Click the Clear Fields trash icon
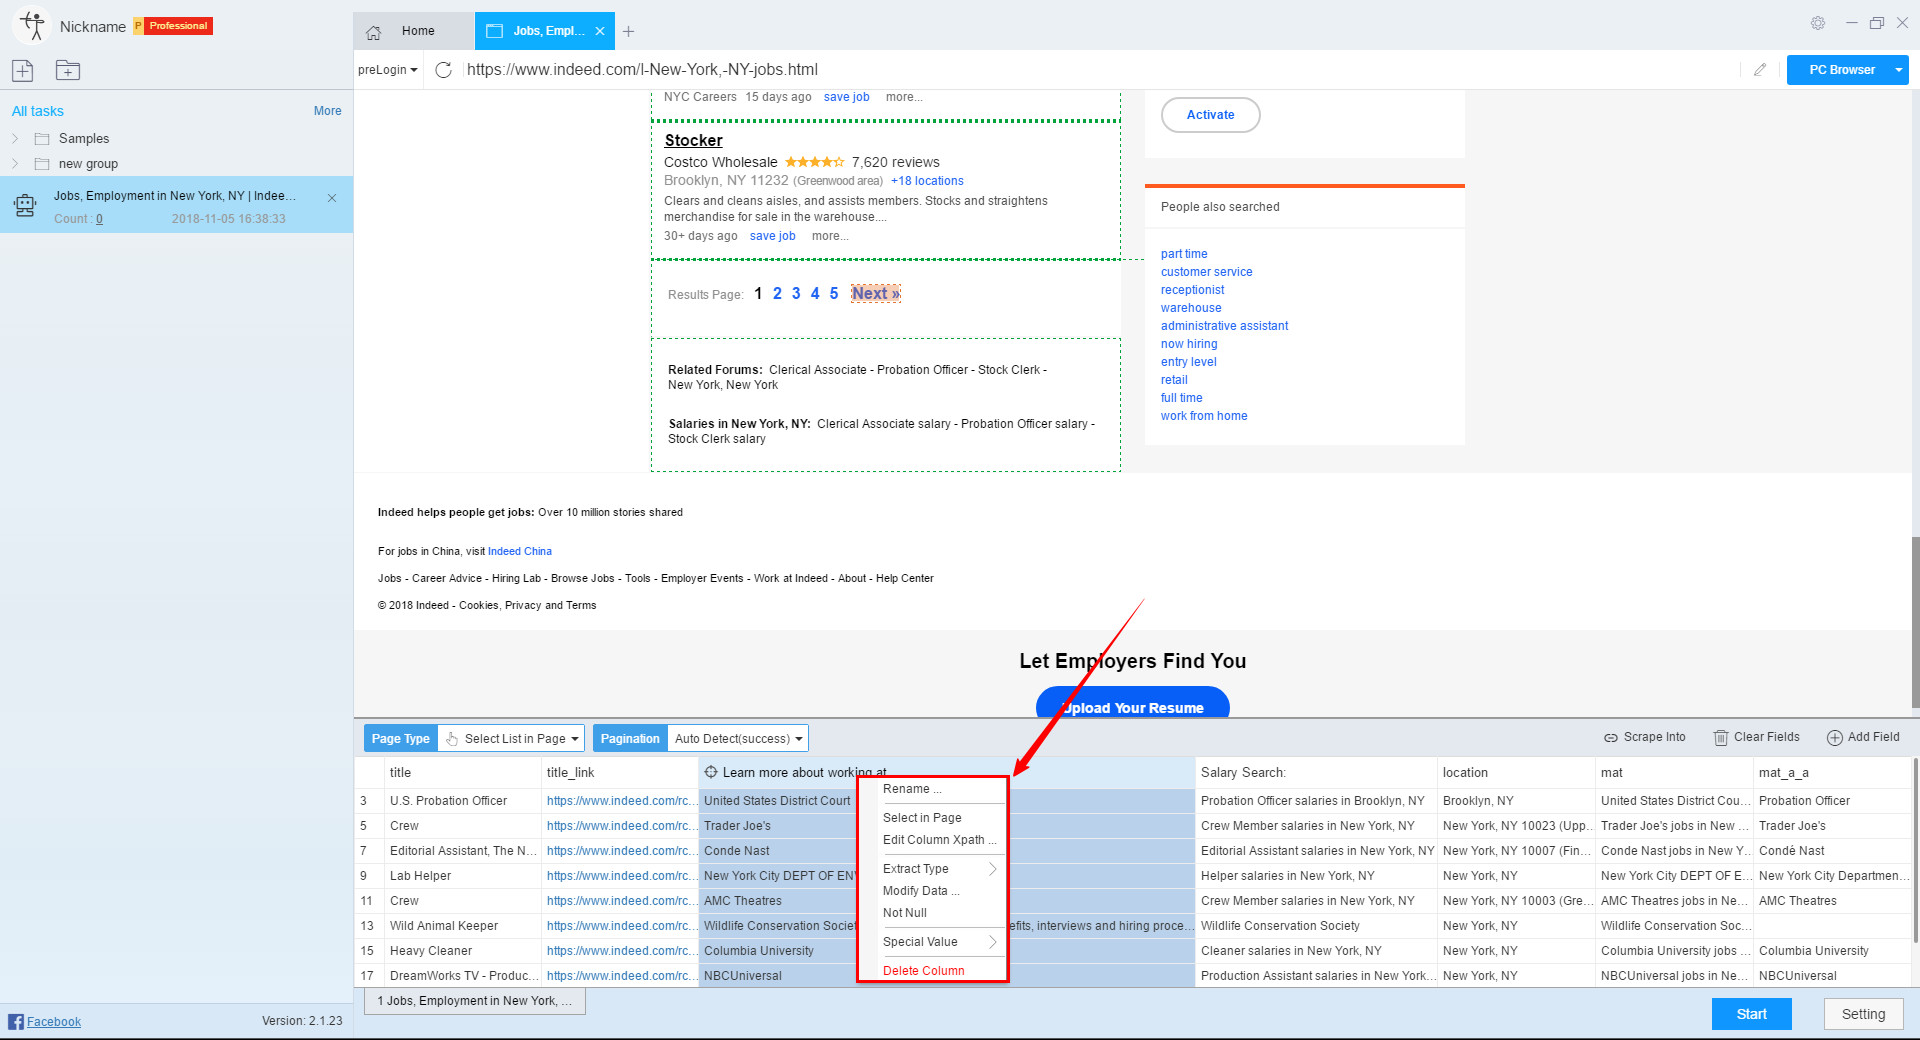The image size is (1920, 1040). 1721,738
